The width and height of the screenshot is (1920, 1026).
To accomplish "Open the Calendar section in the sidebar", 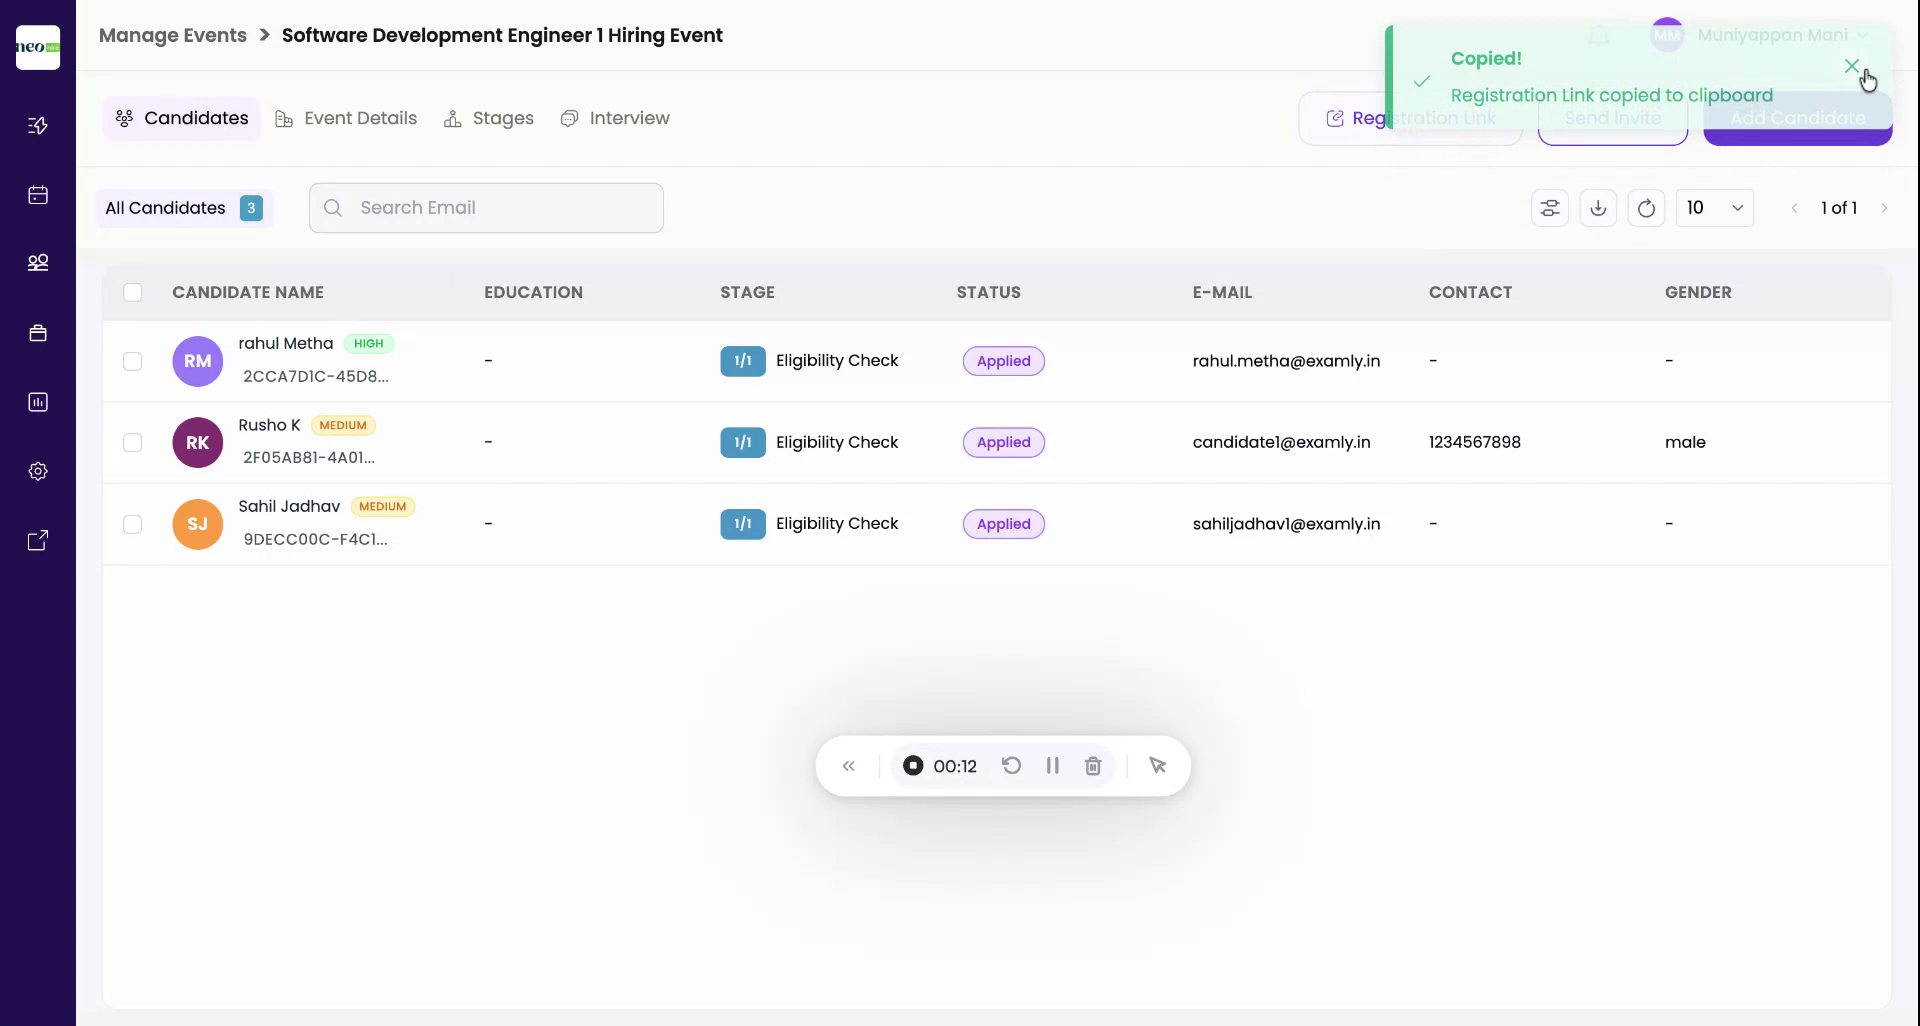I will pos(38,195).
